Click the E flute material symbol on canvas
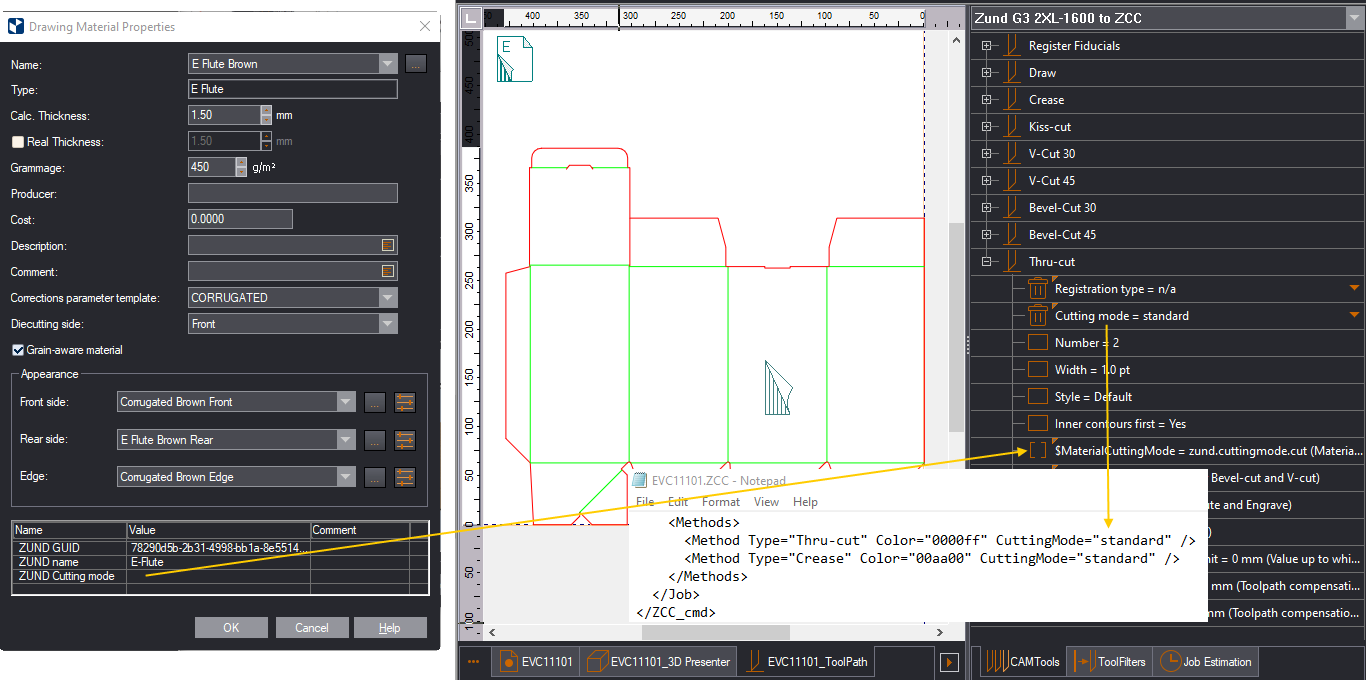Screen dimensions: 1366x680 point(516,59)
